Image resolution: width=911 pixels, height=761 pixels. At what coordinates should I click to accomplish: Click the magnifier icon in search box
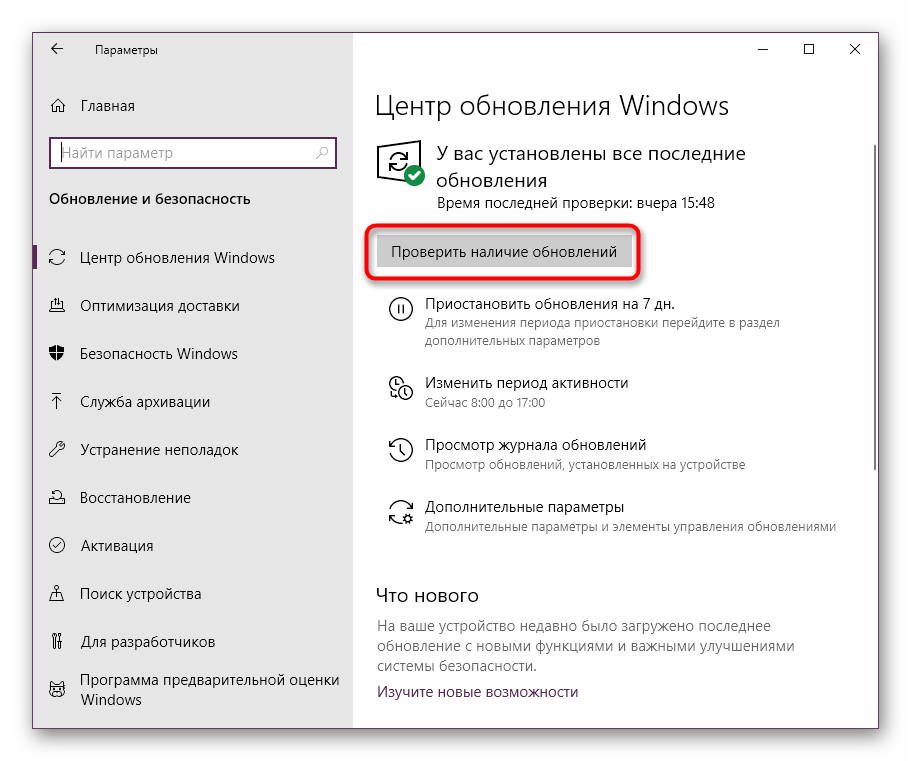322,153
